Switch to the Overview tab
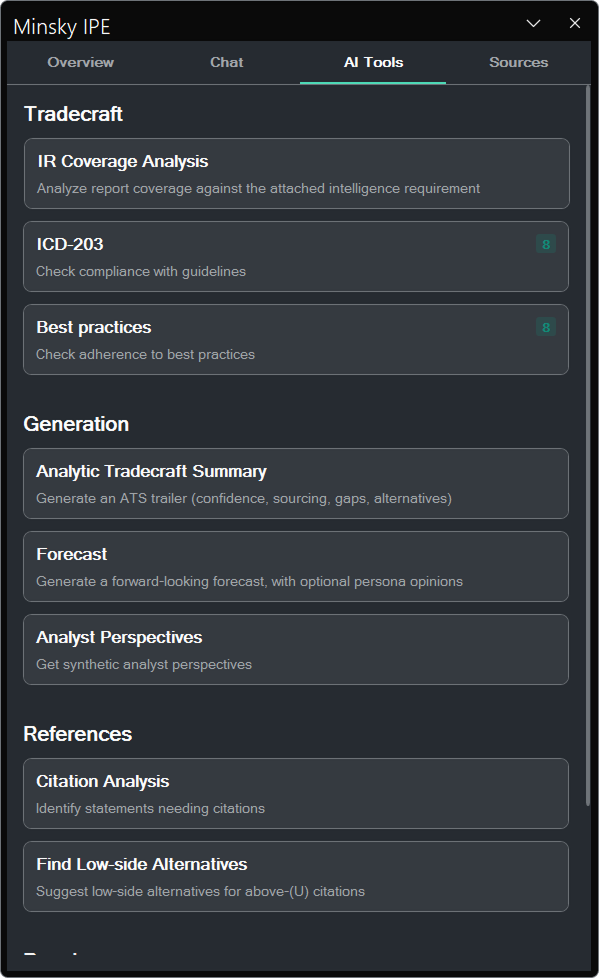 [x=80, y=62]
